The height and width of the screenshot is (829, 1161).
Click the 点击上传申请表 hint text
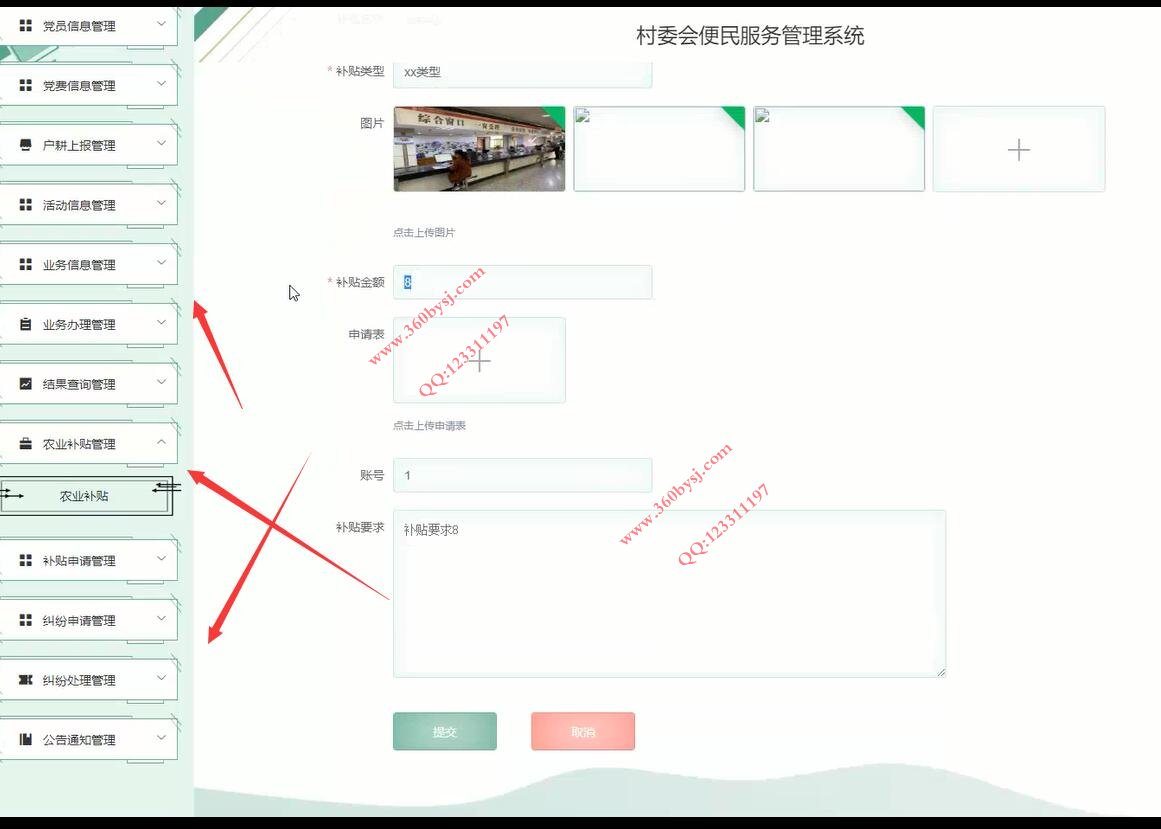pyautogui.click(x=429, y=426)
